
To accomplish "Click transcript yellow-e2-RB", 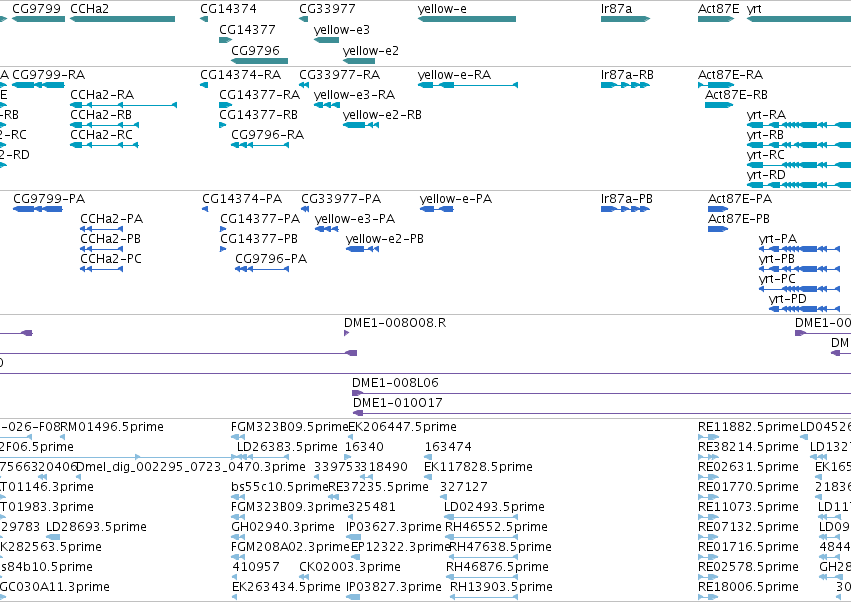I will (x=361, y=125).
